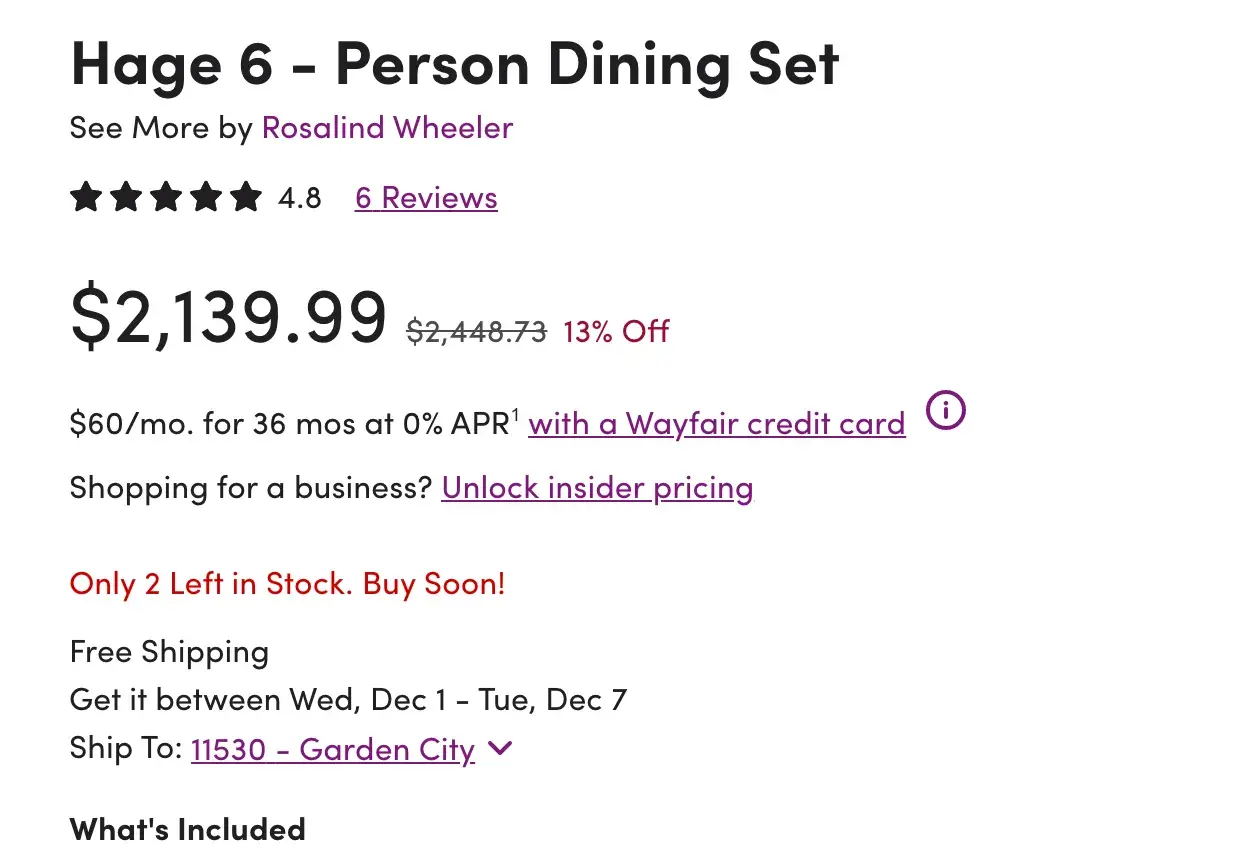Click the 4.8 rating number
The width and height of the screenshot is (1246, 866).
(300, 198)
